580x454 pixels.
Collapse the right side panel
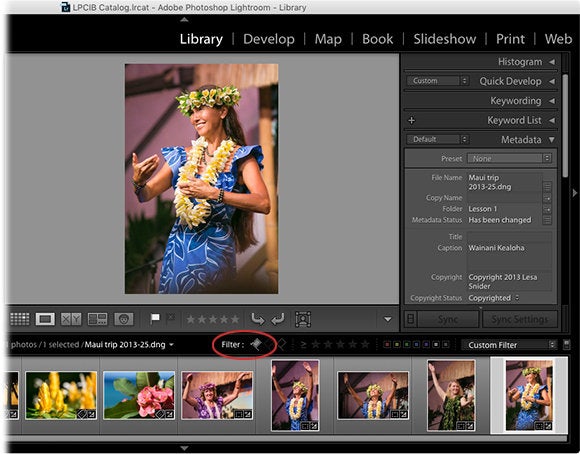tap(575, 193)
